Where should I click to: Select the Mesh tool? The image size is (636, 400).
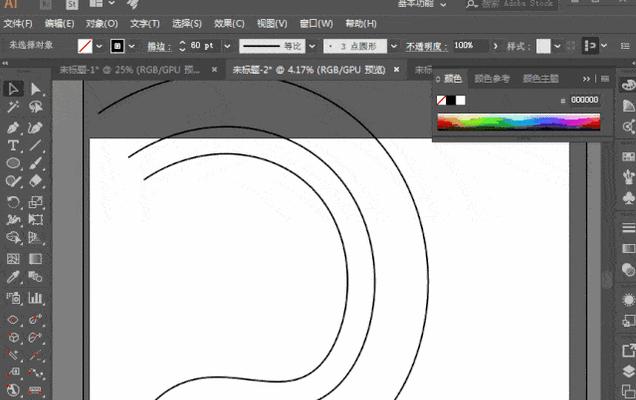tap(13, 258)
